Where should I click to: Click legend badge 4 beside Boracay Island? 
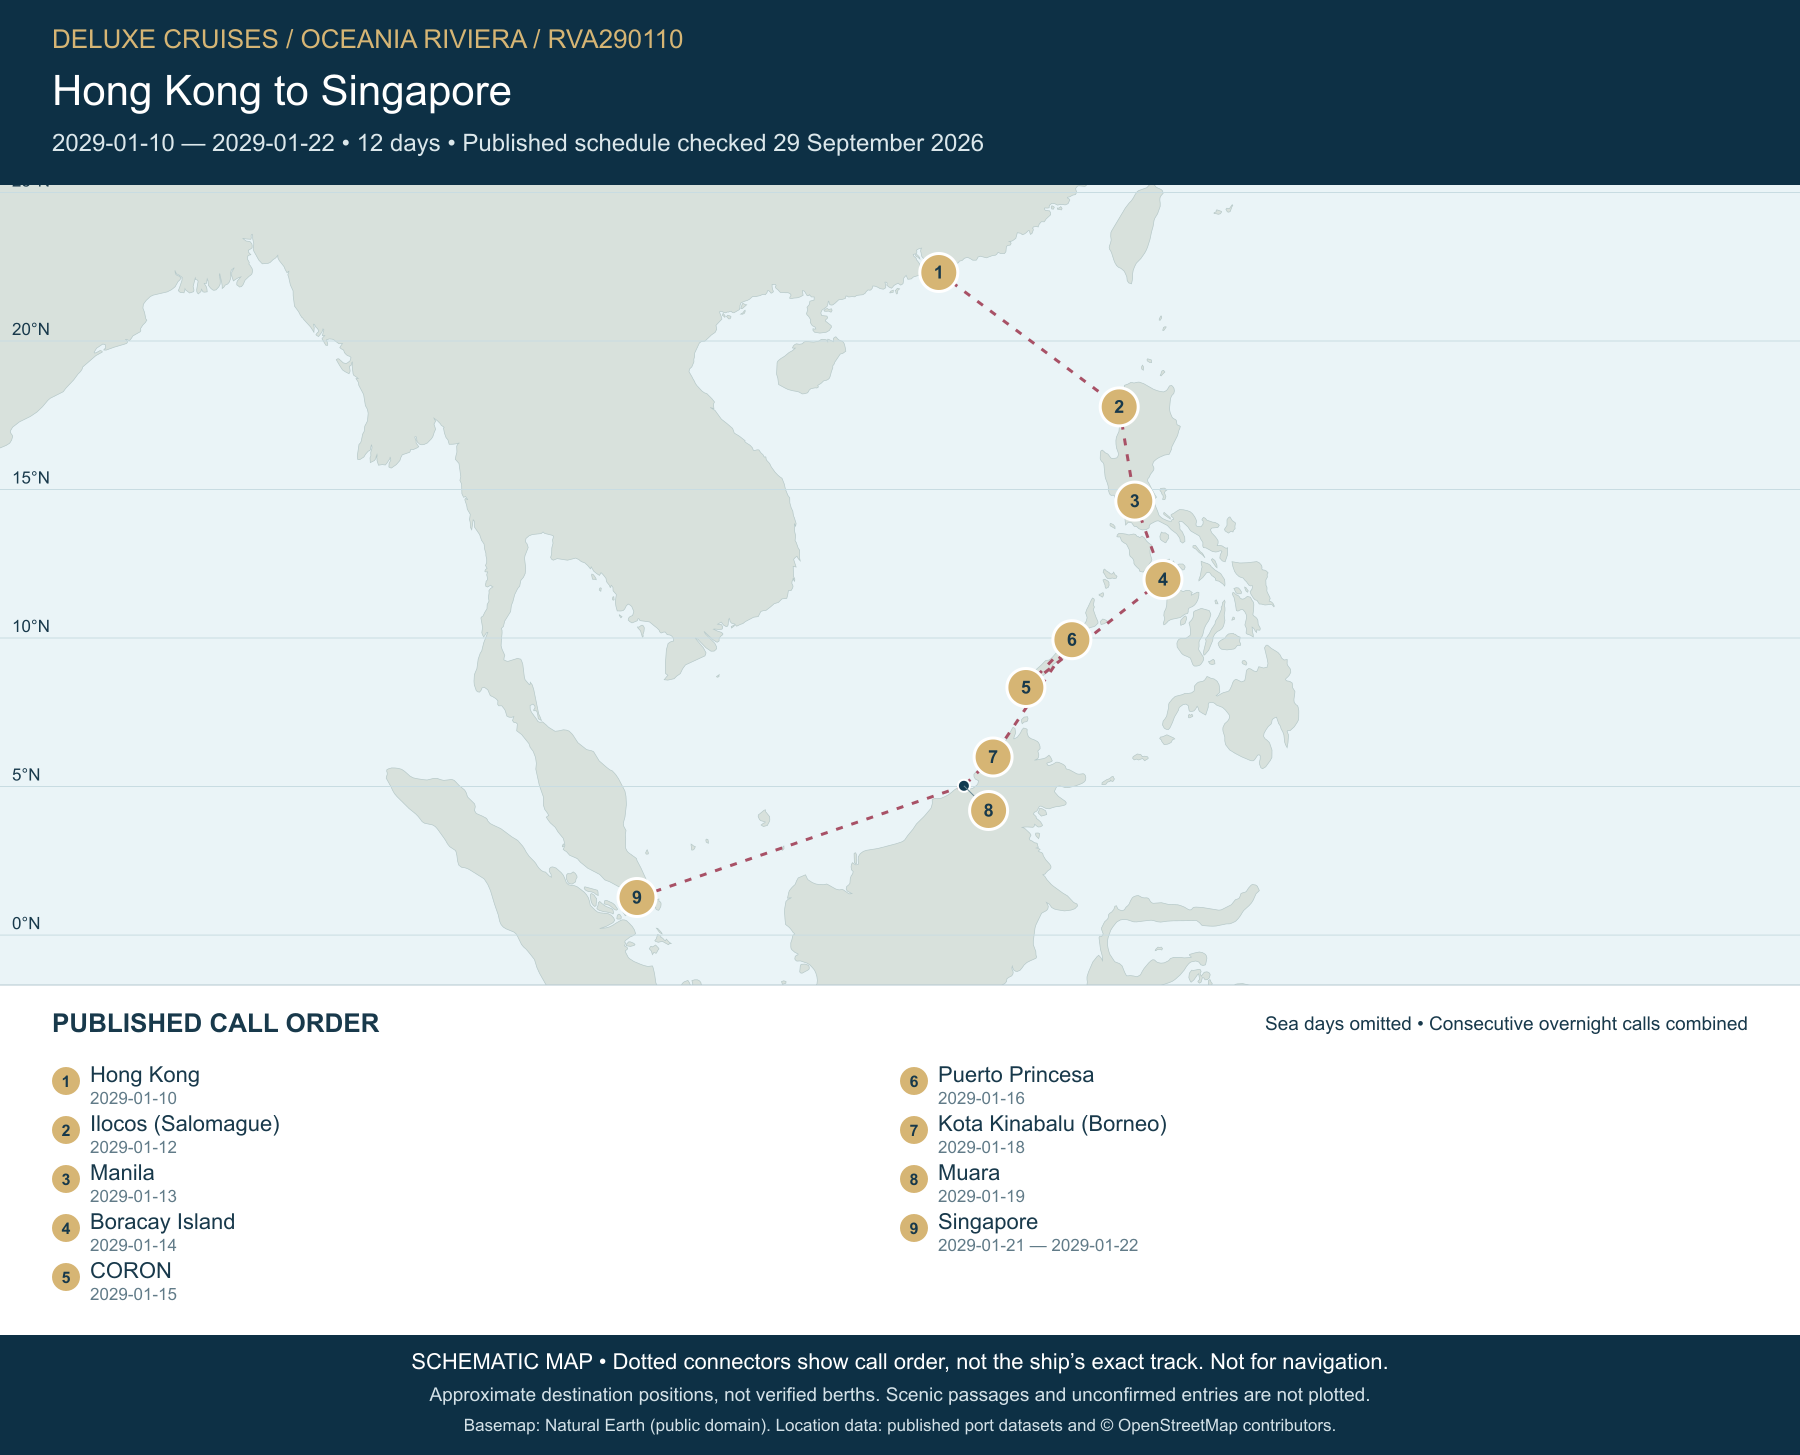pos(66,1228)
